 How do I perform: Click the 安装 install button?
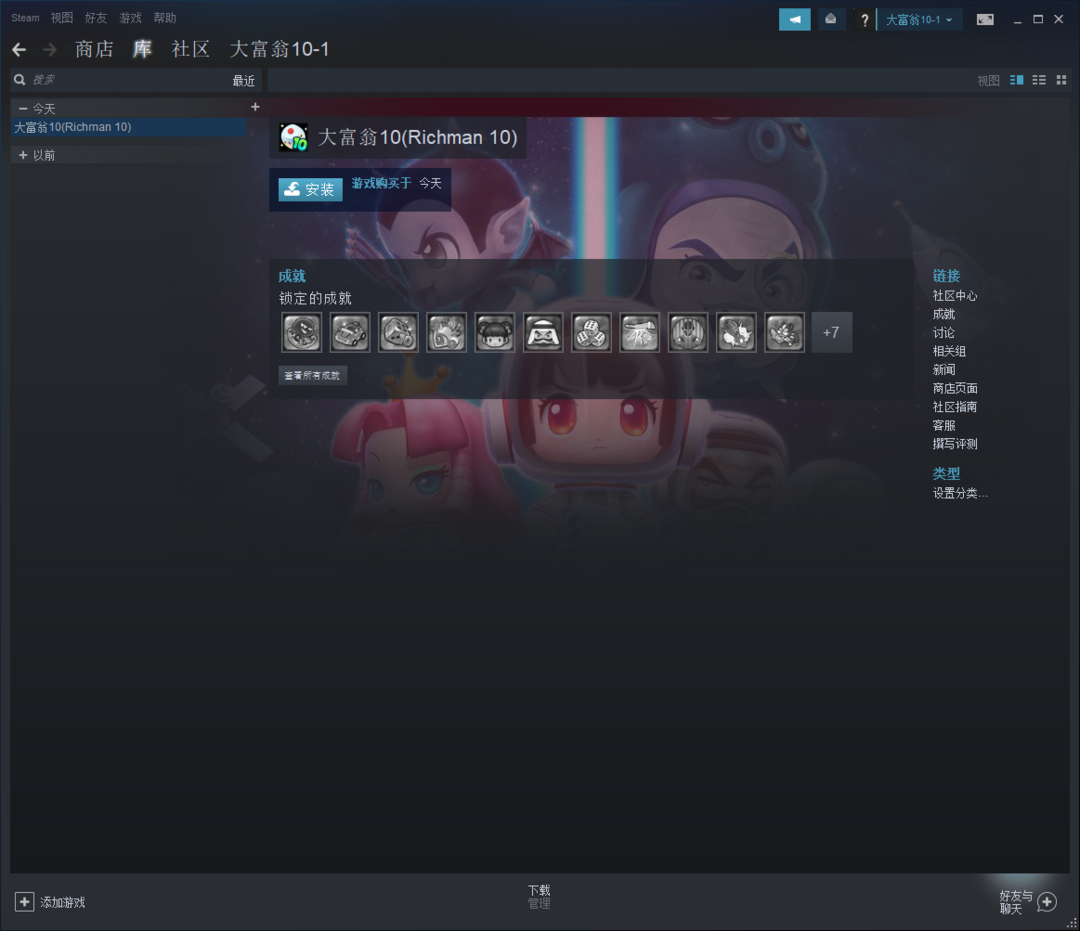tap(311, 189)
